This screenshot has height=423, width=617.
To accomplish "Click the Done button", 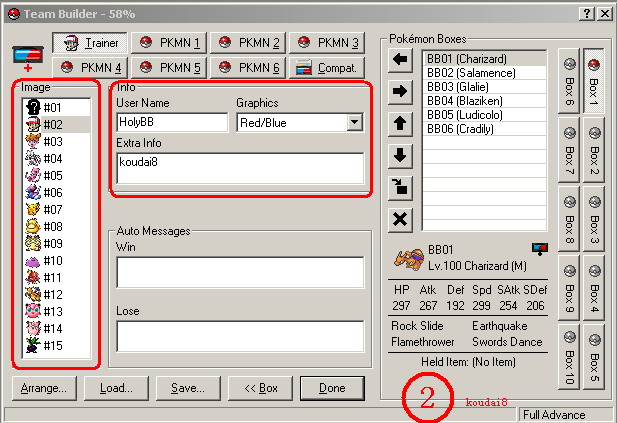I will click(332, 388).
